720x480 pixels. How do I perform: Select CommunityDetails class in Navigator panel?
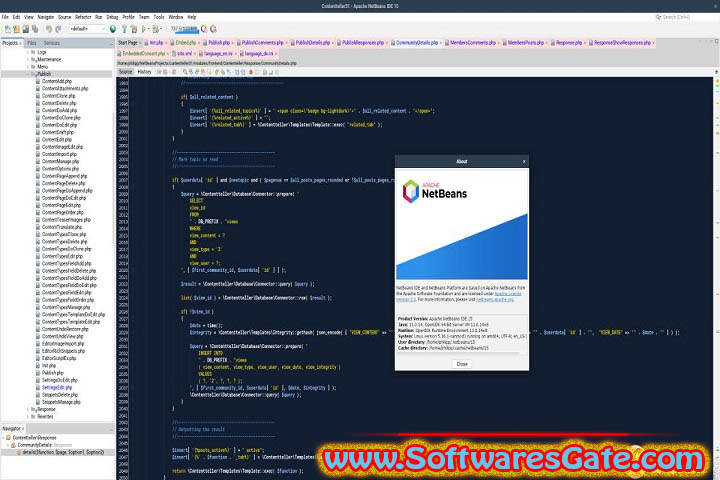pyautogui.click(x=34, y=445)
